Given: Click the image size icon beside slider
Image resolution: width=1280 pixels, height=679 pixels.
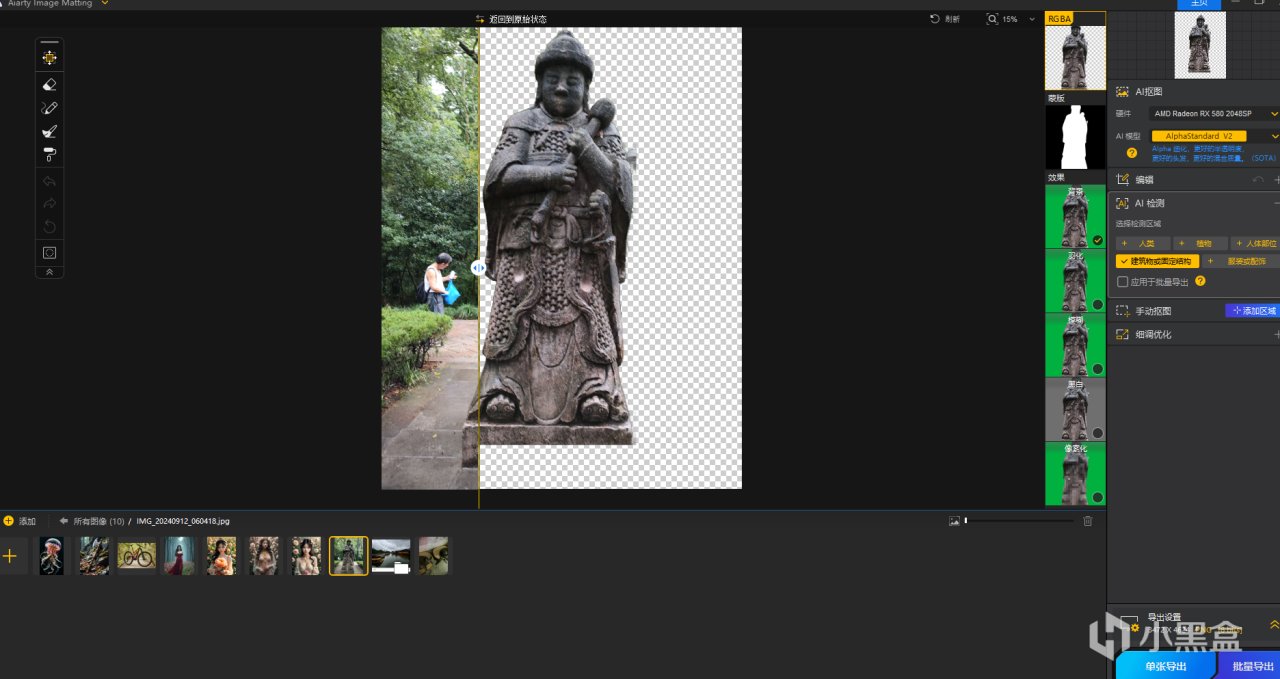Looking at the screenshot, I should (x=954, y=521).
